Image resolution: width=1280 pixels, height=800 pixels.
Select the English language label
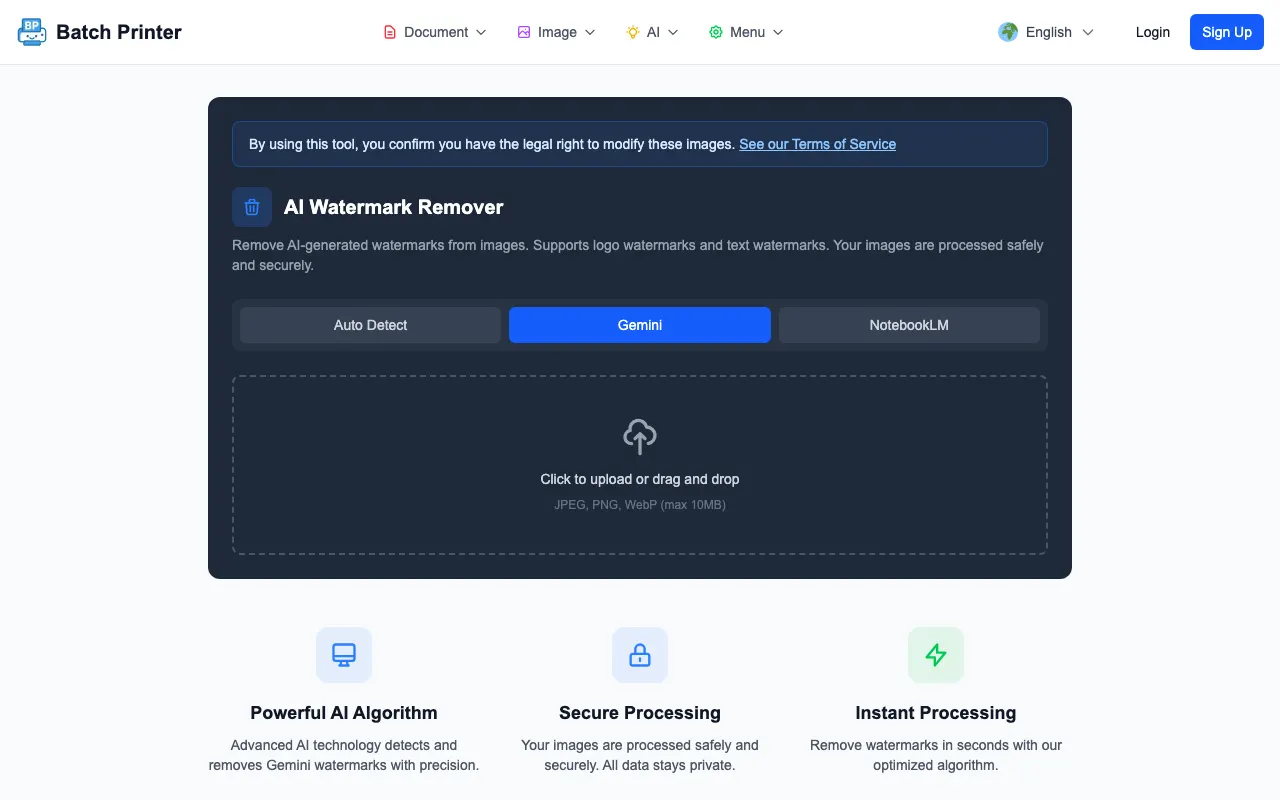coord(1049,32)
